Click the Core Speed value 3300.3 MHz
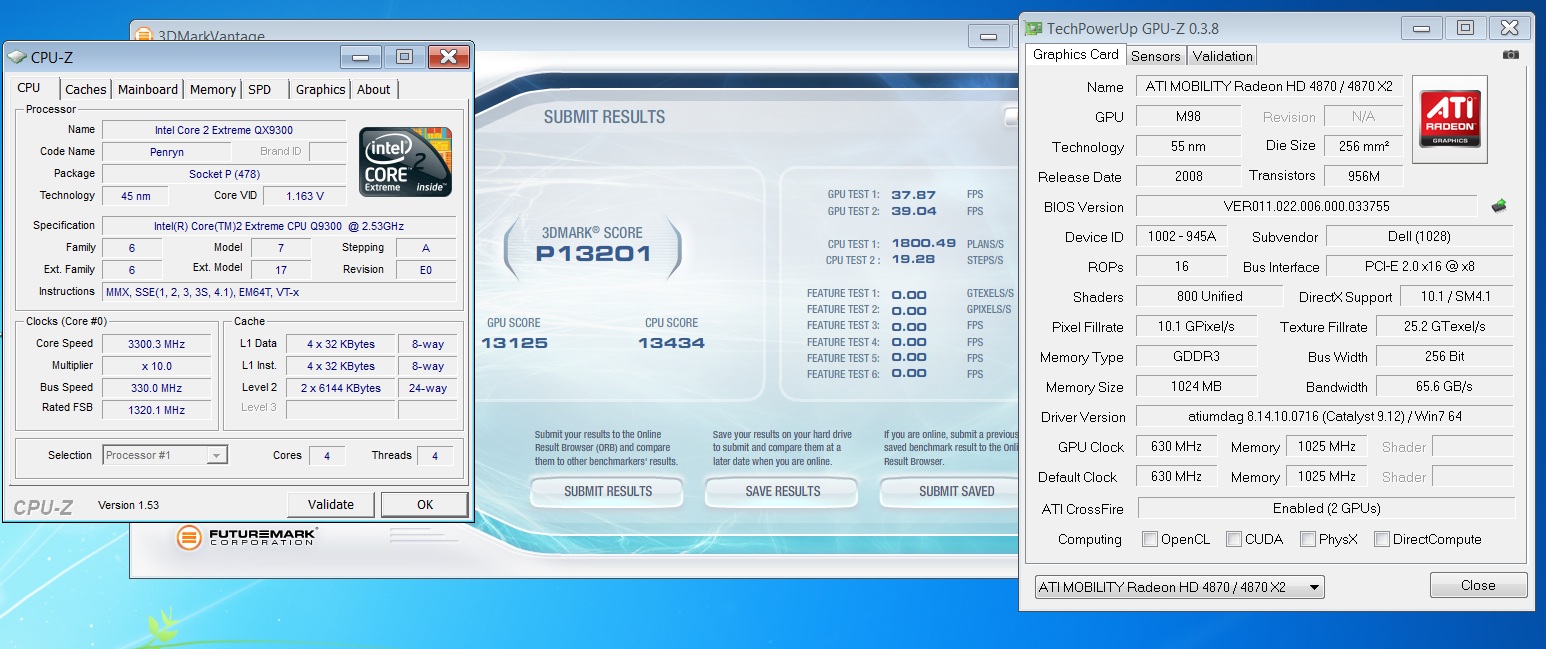 (x=154, y=344)
